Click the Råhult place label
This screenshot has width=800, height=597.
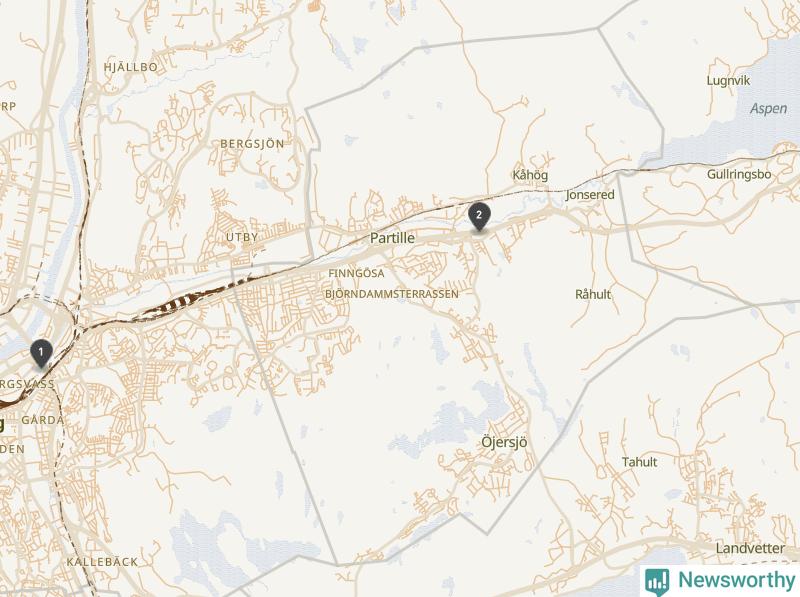pyautogui.click(x=593, y=294)
